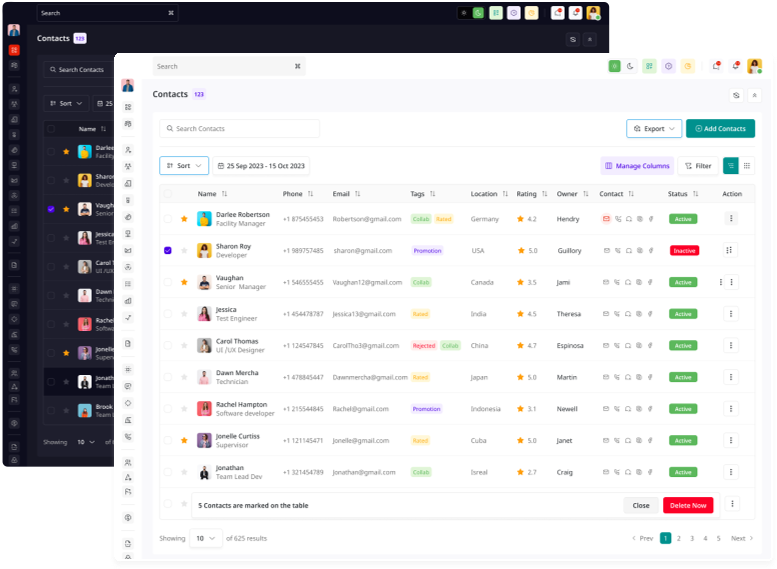Open the Sort dropdown
The height and width of the screenshot is (569, 777).
coord(184,166)
